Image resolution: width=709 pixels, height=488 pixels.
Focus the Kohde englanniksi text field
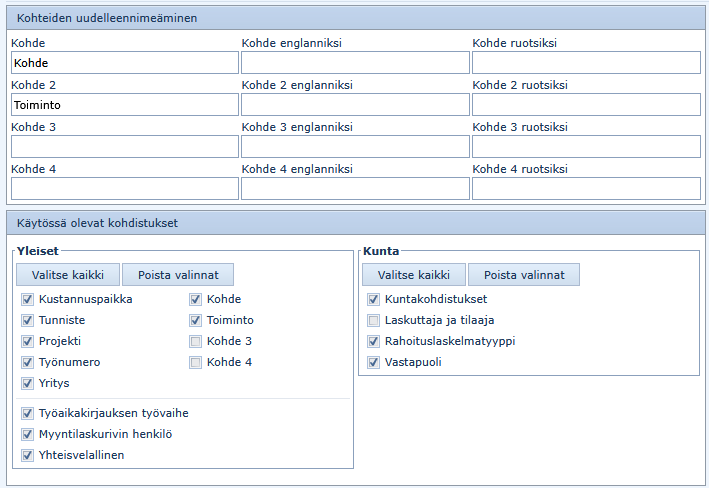pos(355,63)
